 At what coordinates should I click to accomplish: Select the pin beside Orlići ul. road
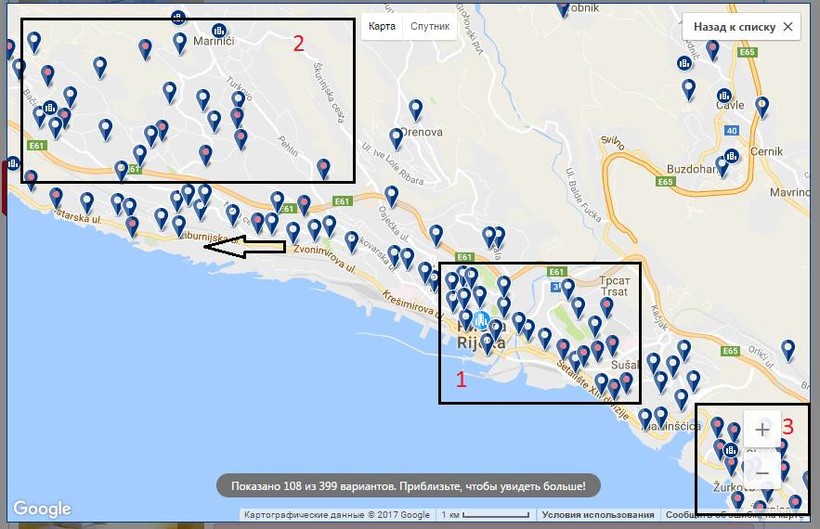click(x=788, y=349)
